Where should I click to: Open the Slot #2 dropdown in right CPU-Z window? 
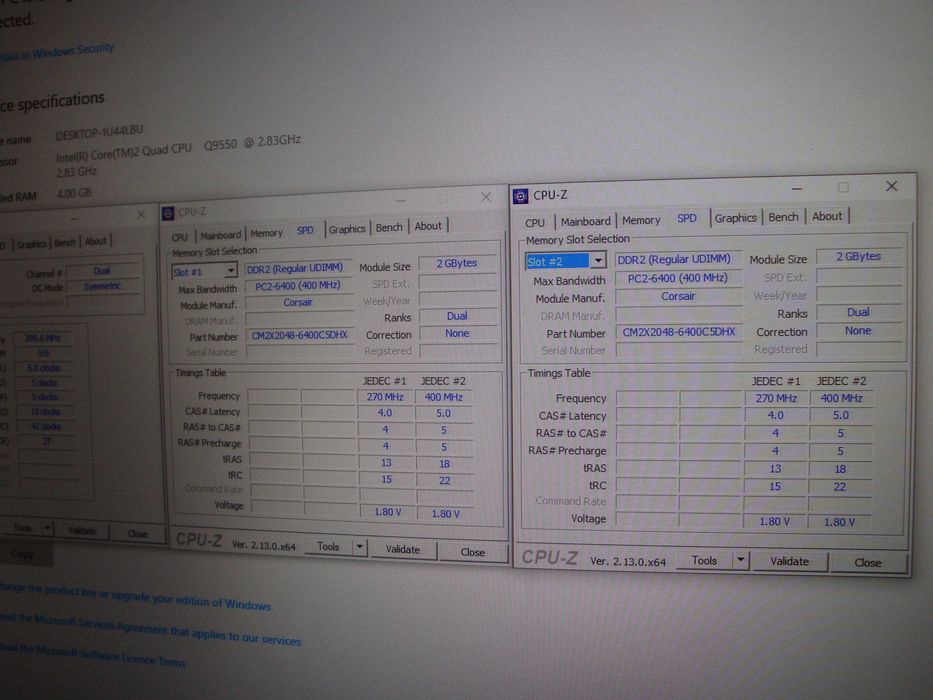tap(598, 261)
